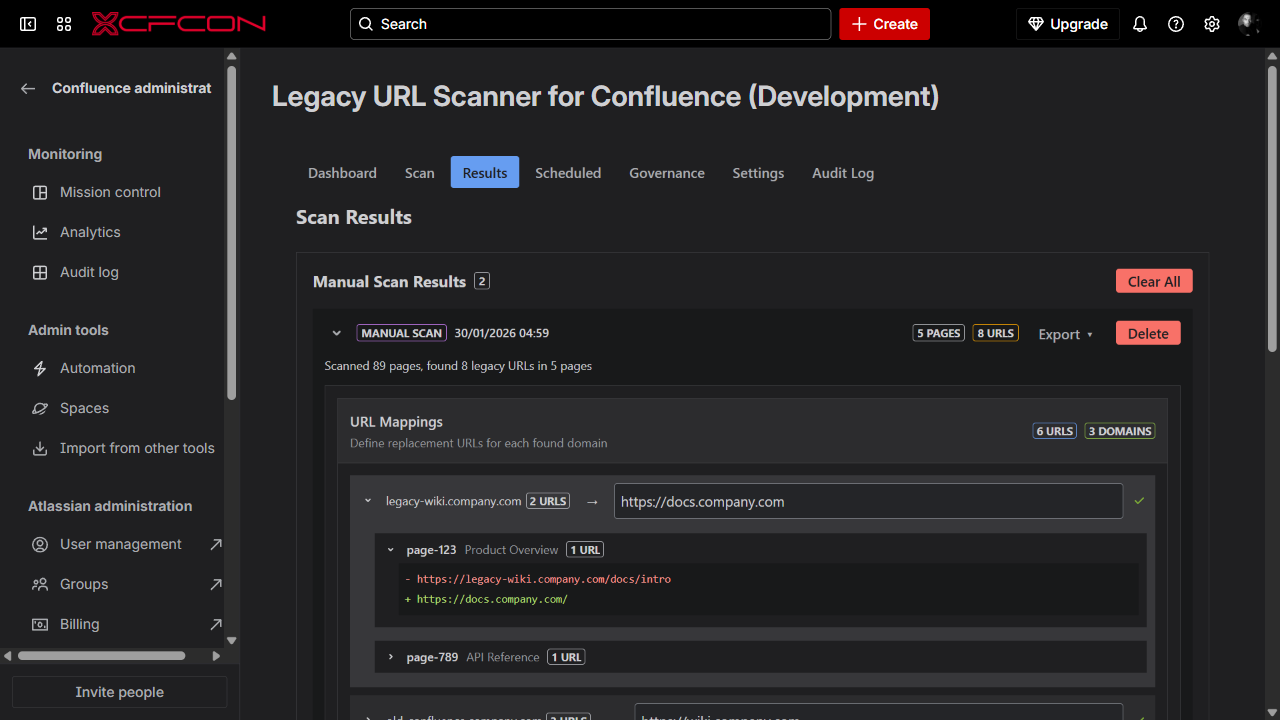Click the main page vertical scrollbar

click(1272, 208)
